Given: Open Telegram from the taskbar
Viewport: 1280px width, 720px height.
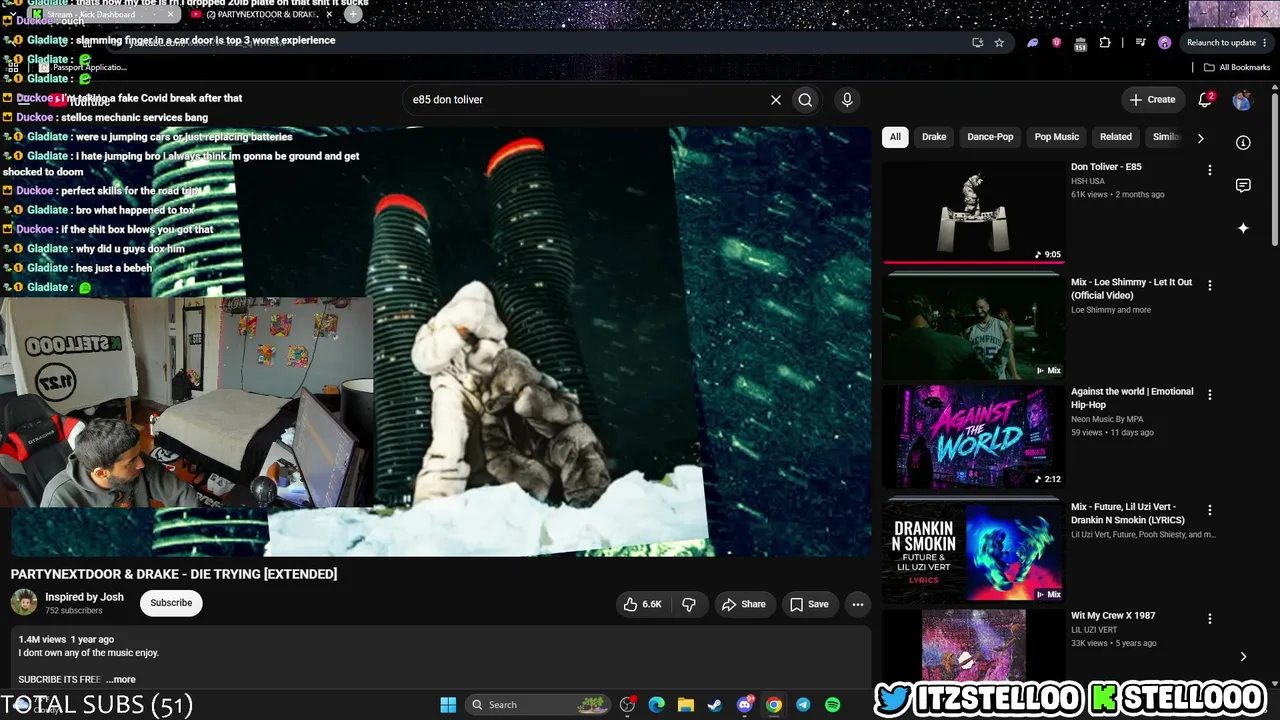Looking at the screenshot, I should [803, 705].
